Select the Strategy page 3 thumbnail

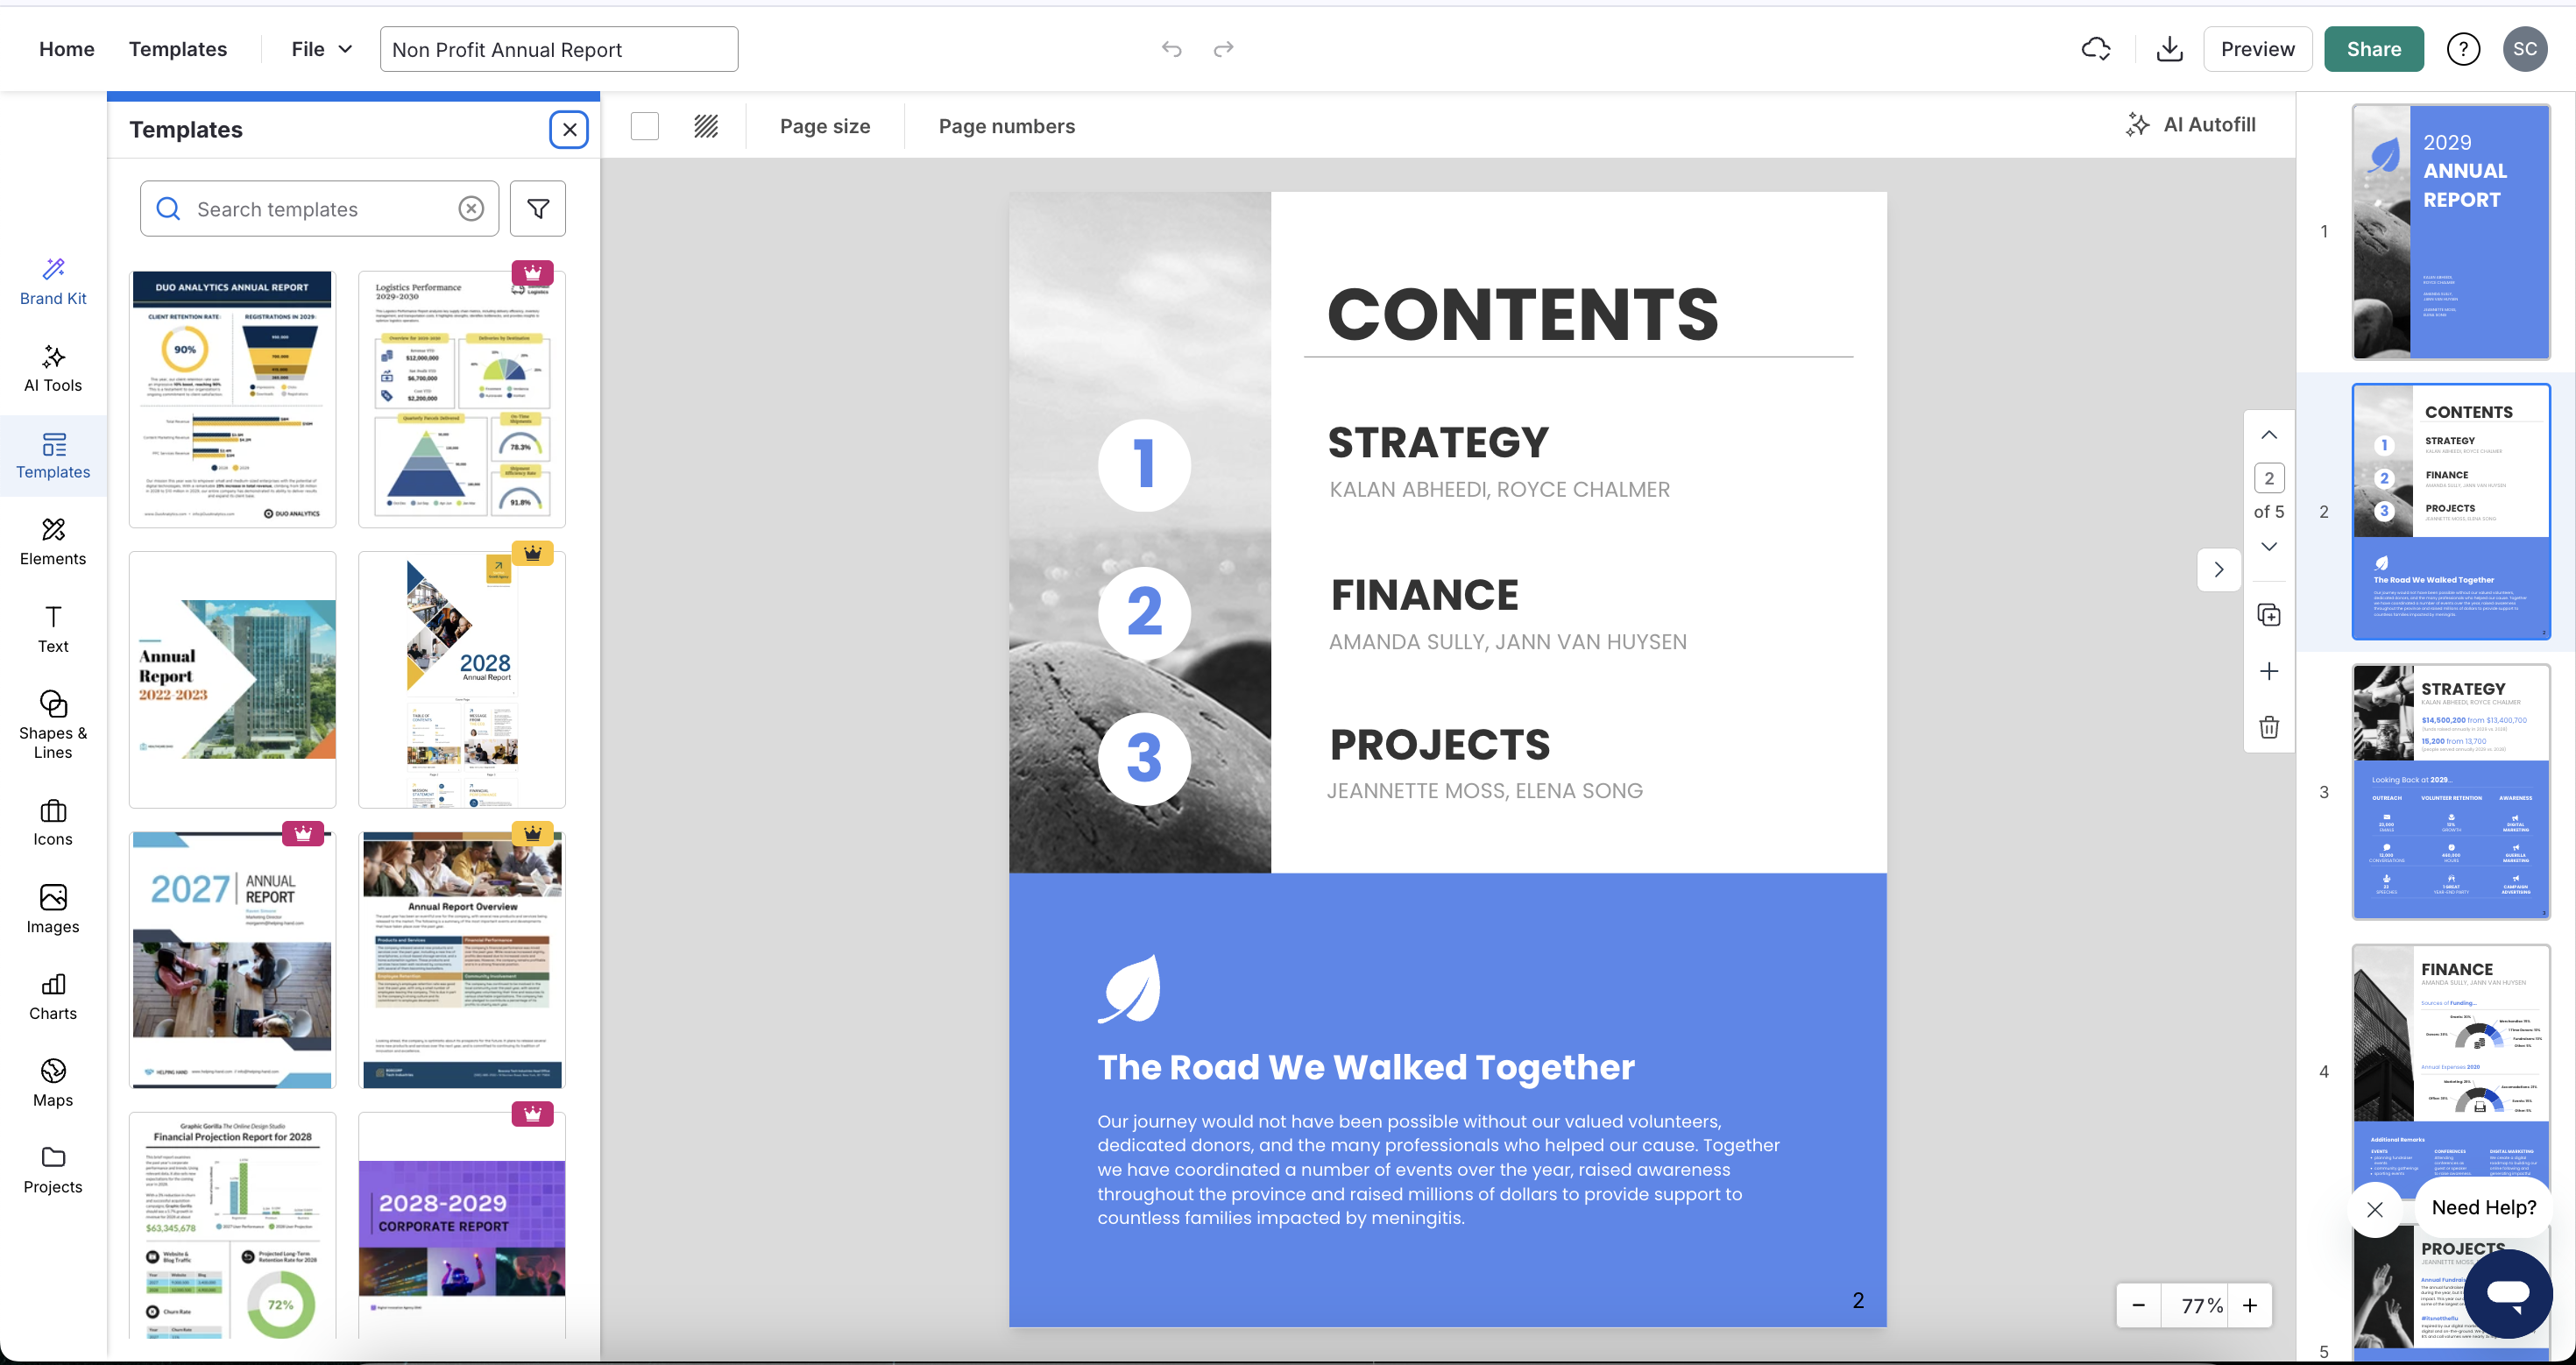click(2450, 791)
